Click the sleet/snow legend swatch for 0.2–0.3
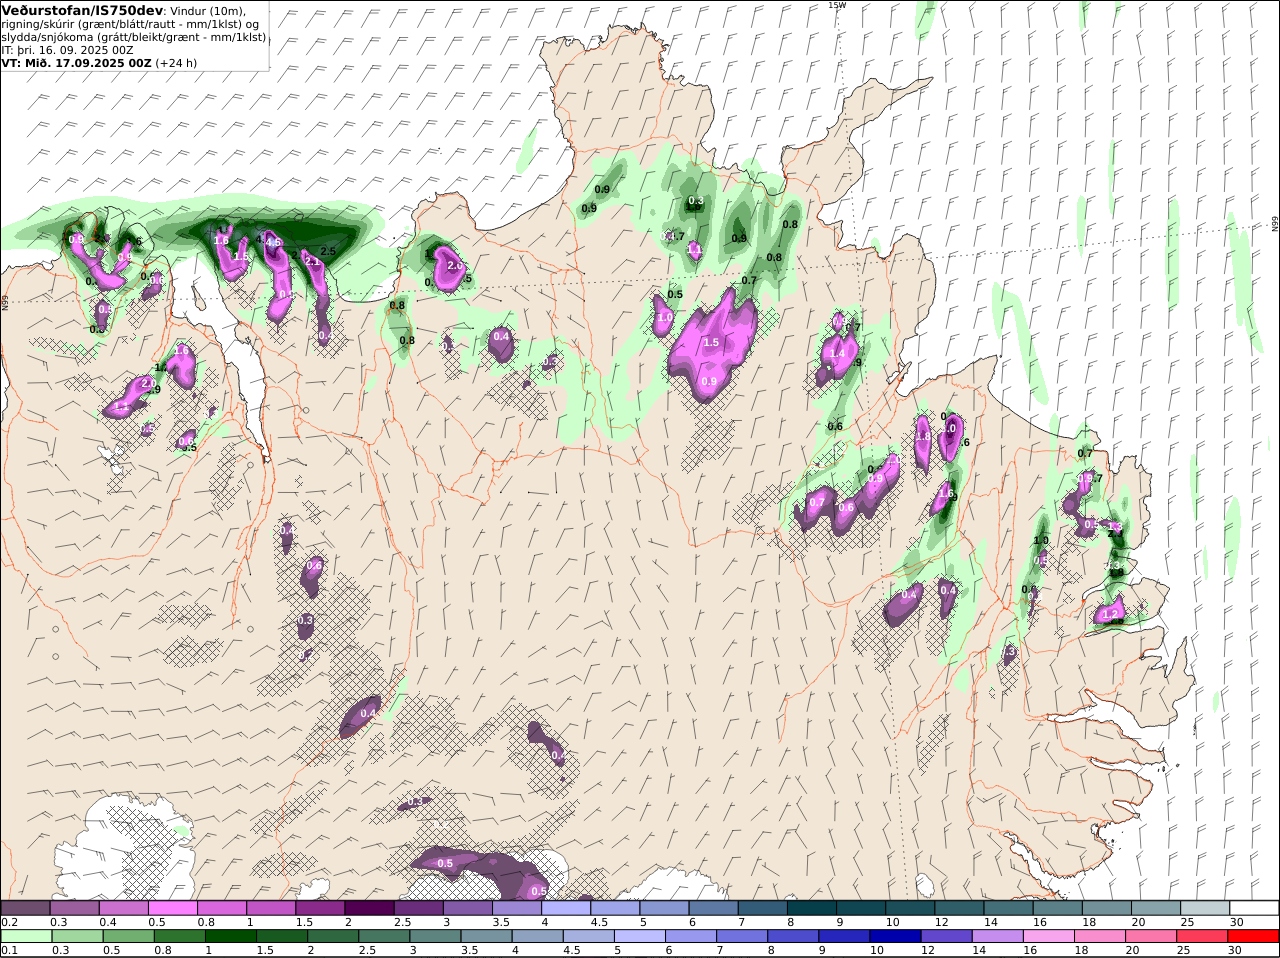The image size is (1280, 958). 25,908
